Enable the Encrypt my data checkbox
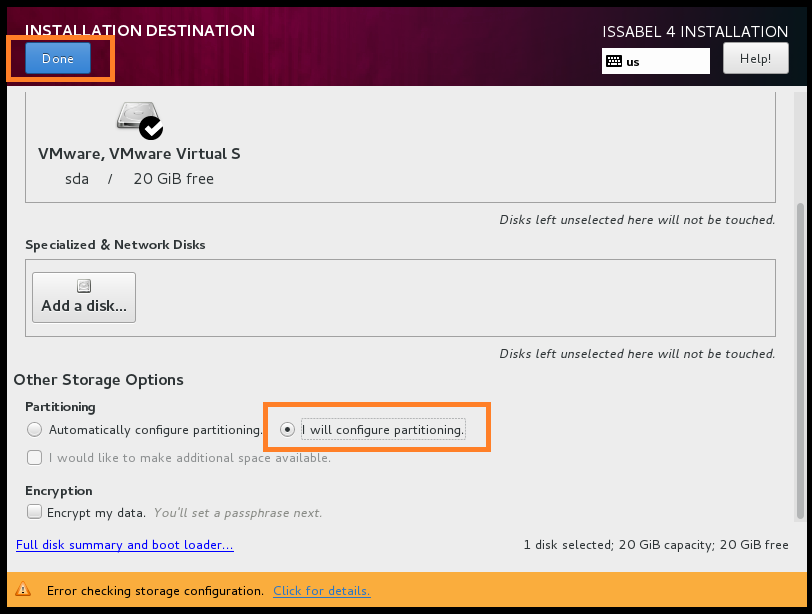The width and height of the screenshot is (812, 614). click(x=35, y=512)
